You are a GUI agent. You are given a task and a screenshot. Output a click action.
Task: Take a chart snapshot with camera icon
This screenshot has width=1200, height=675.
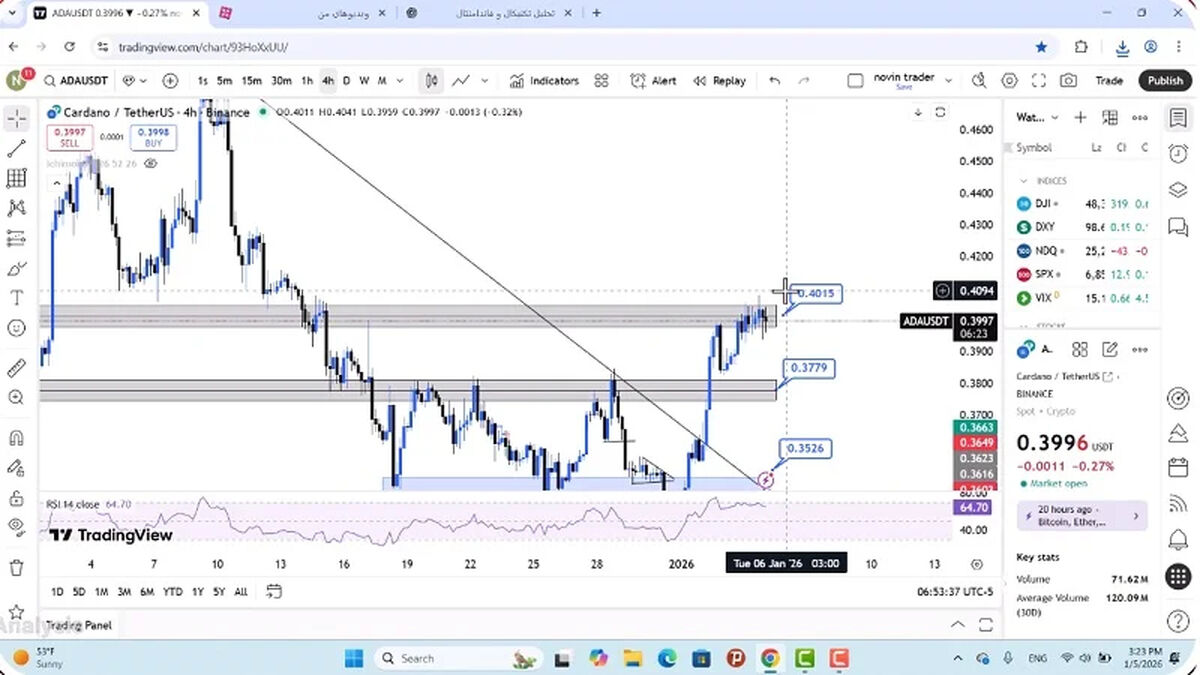point(1069,81)
